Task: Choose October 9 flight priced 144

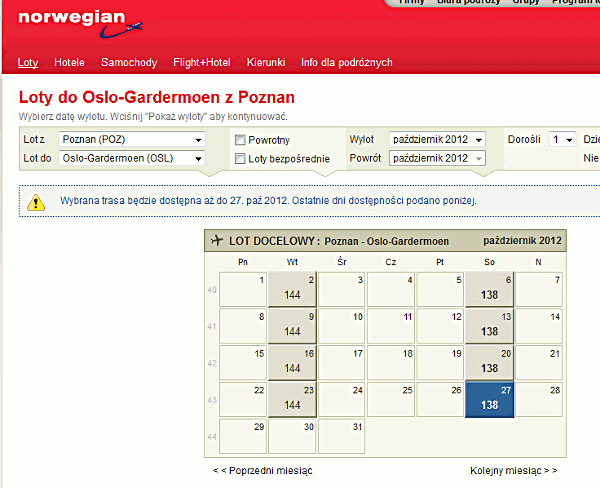Action: (x=292, y=326)
